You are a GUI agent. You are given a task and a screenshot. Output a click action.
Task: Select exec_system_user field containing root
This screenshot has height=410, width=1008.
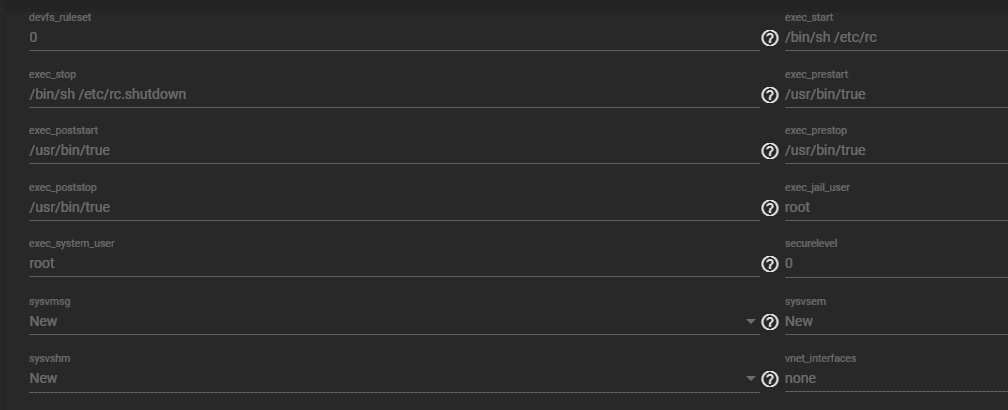394,263
